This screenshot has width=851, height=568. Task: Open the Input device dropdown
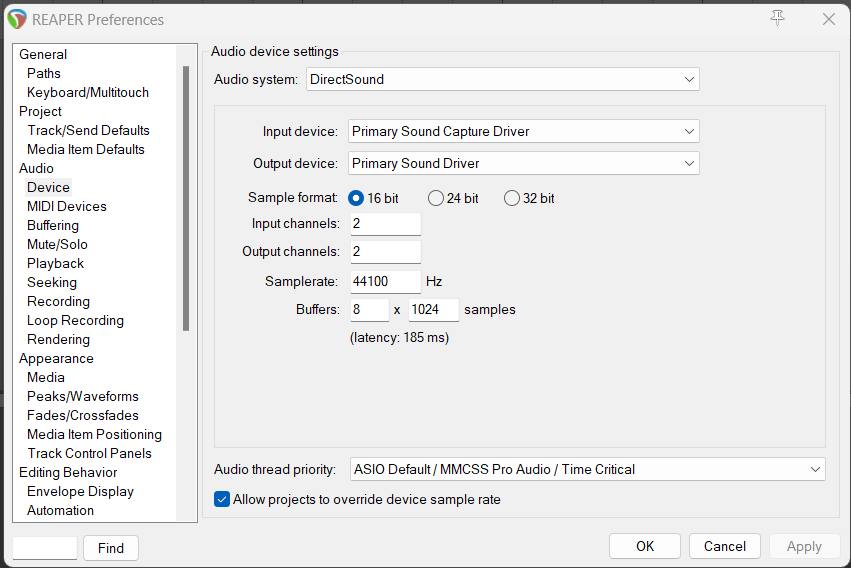(x=524, y=131)
